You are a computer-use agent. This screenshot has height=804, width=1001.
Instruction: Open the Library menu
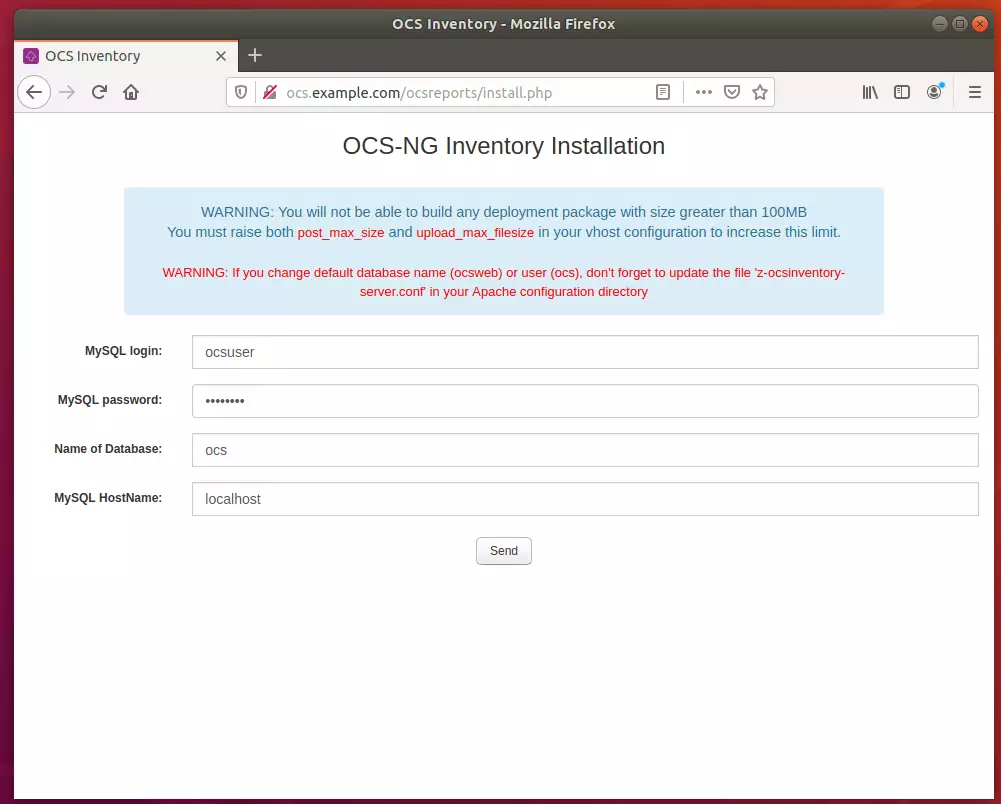click(x=870, y=93)
